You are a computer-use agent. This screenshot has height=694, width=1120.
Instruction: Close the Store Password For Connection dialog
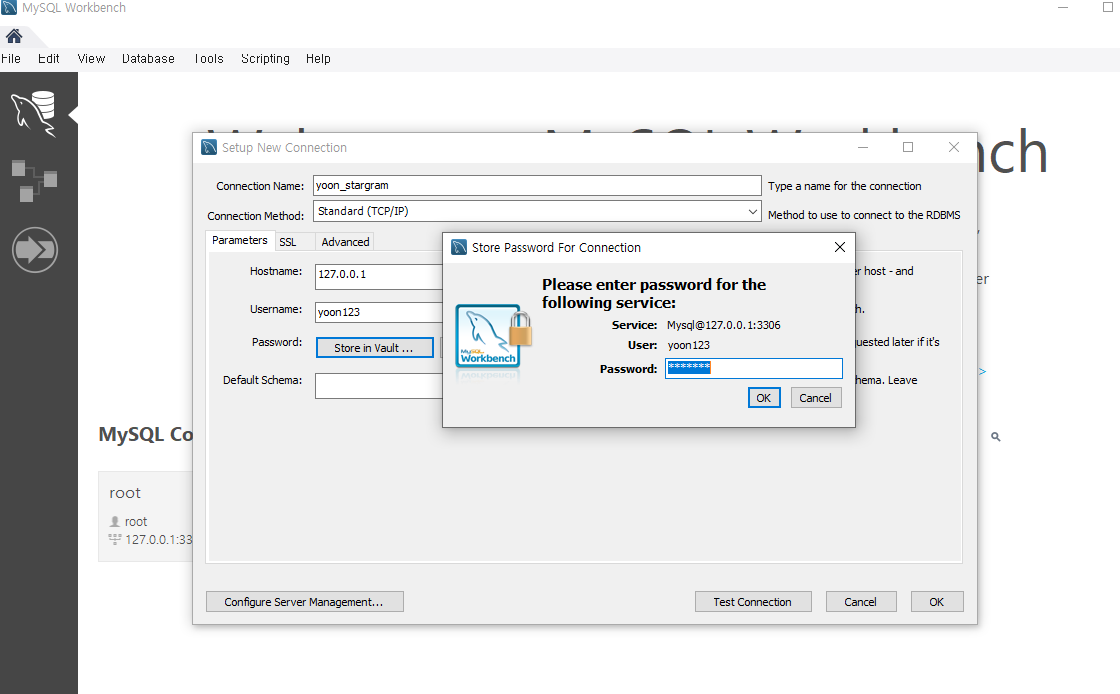point(839,247)
